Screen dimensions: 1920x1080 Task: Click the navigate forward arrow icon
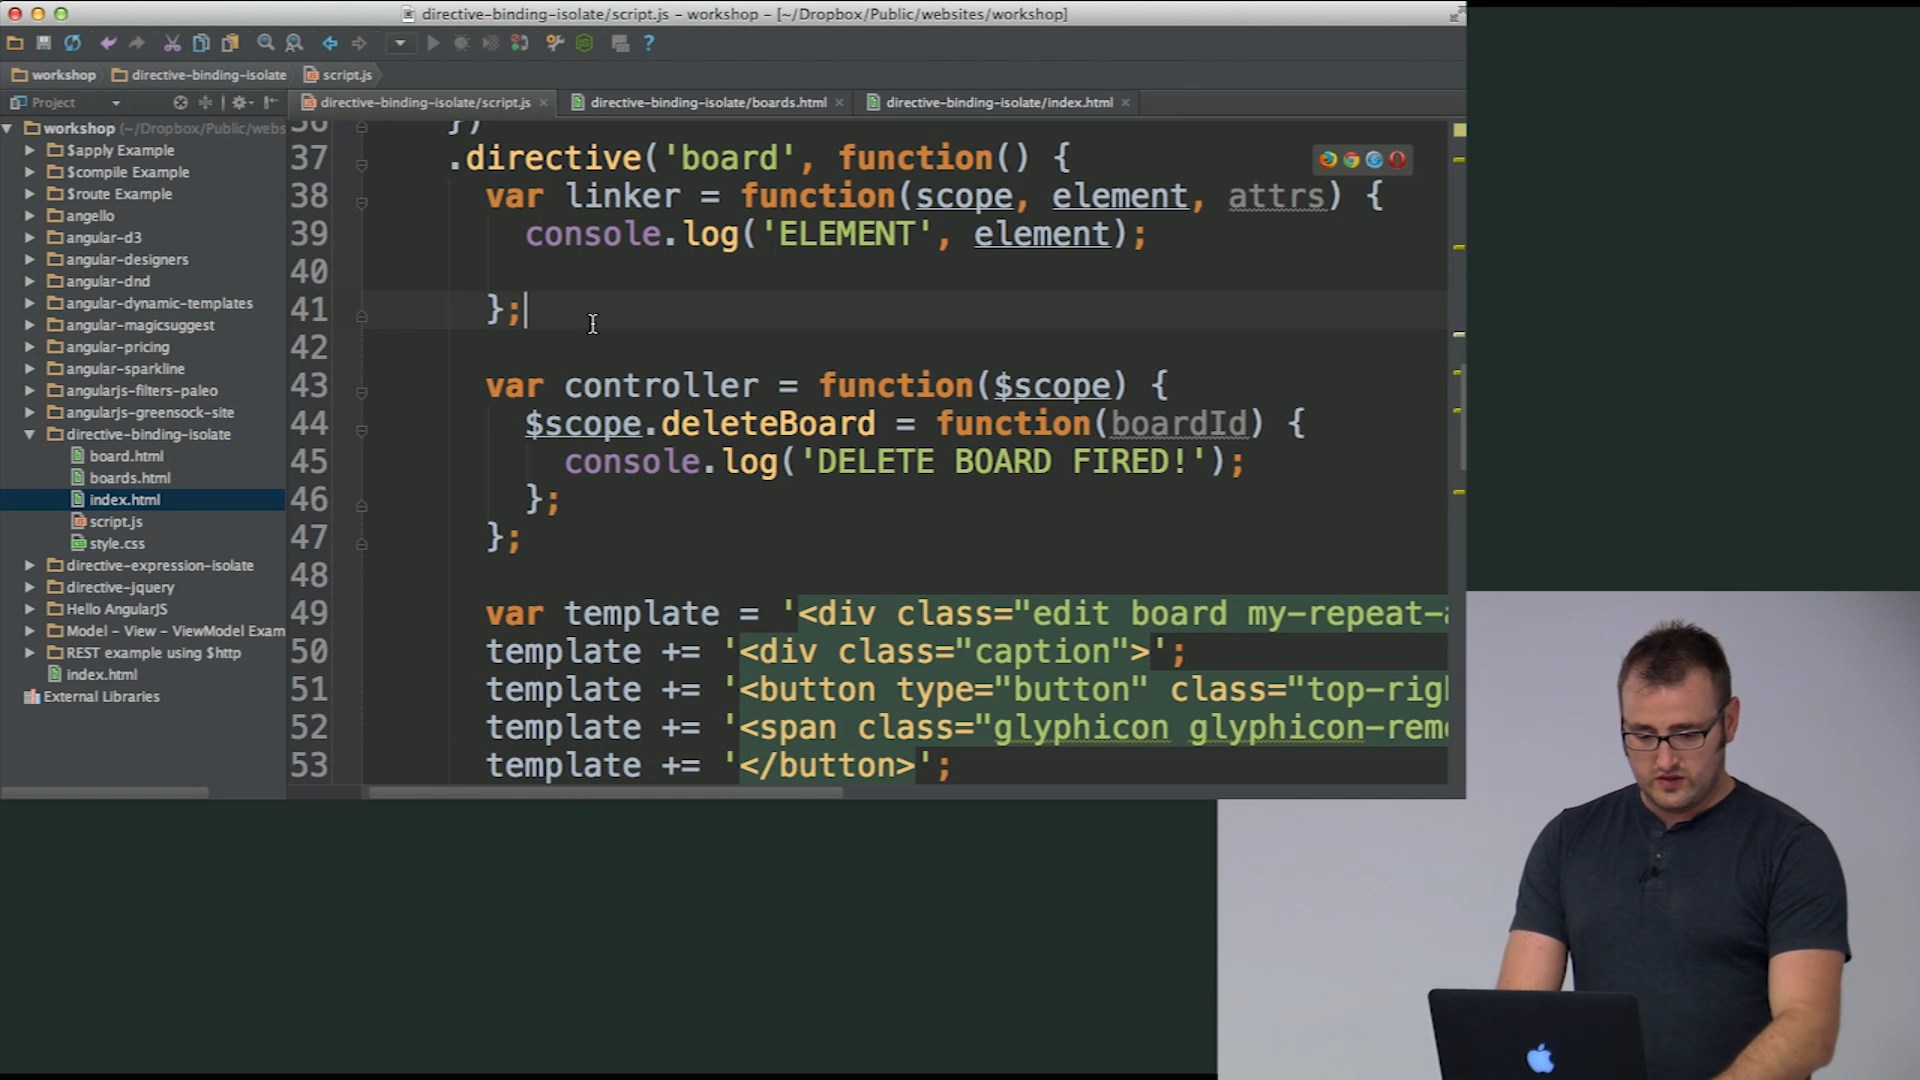(357, 42)
